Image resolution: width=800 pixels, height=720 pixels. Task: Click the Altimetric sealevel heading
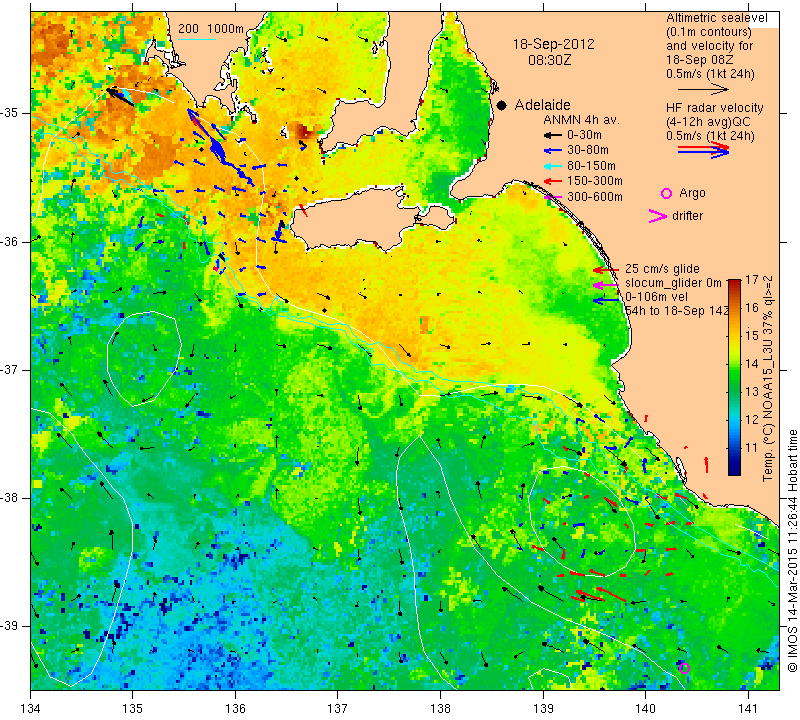pos(717,18)
